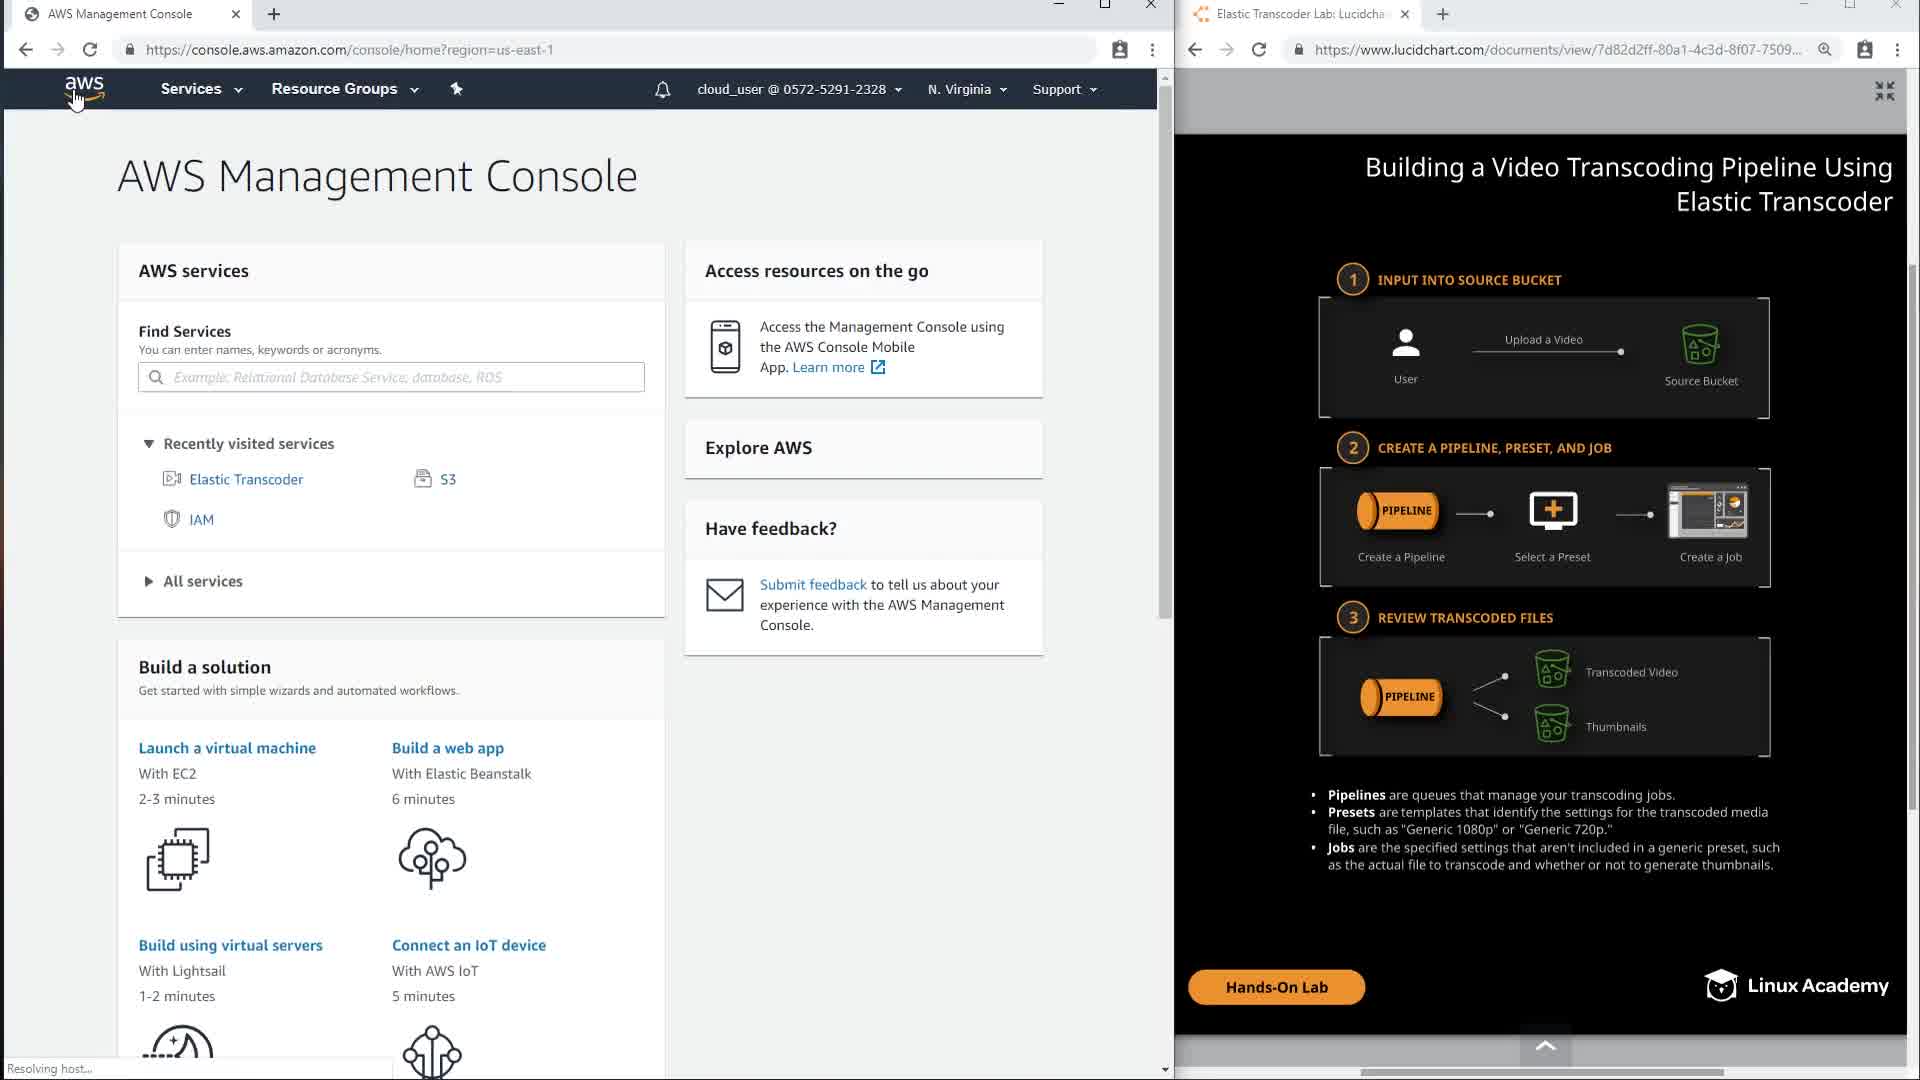Expand the All services list
The image size is (1920, 1080).
pos(202,581)
